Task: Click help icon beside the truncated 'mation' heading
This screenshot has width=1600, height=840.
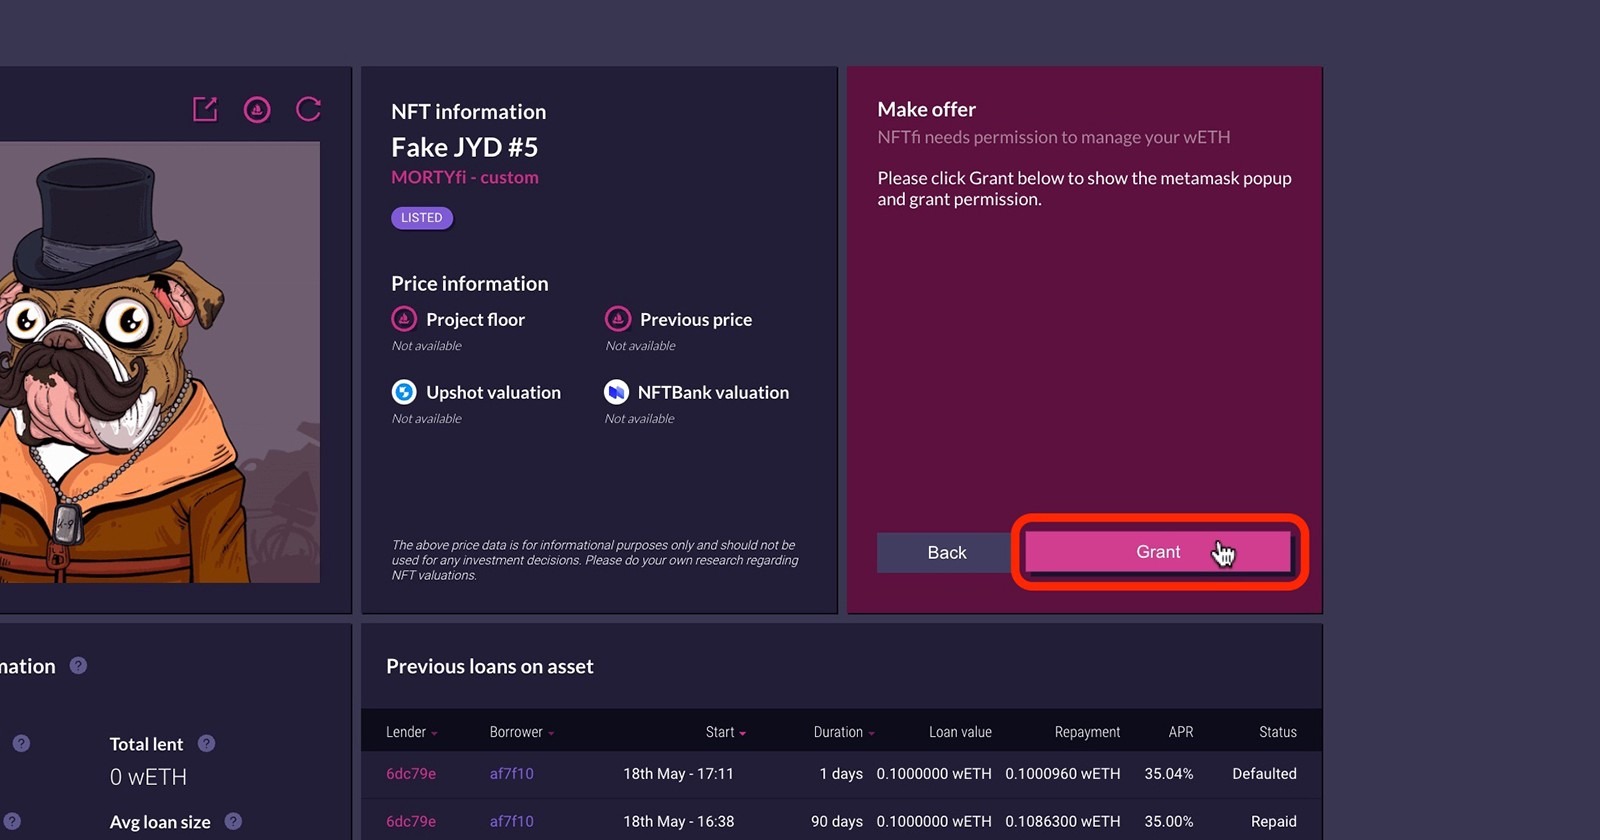Action: click(78, 666)
